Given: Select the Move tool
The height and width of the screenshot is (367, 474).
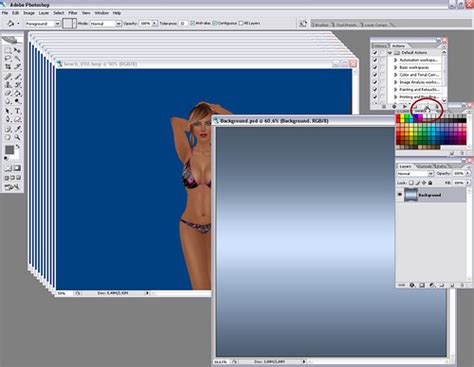Looking at the screenshot, I should click(17, 50).
